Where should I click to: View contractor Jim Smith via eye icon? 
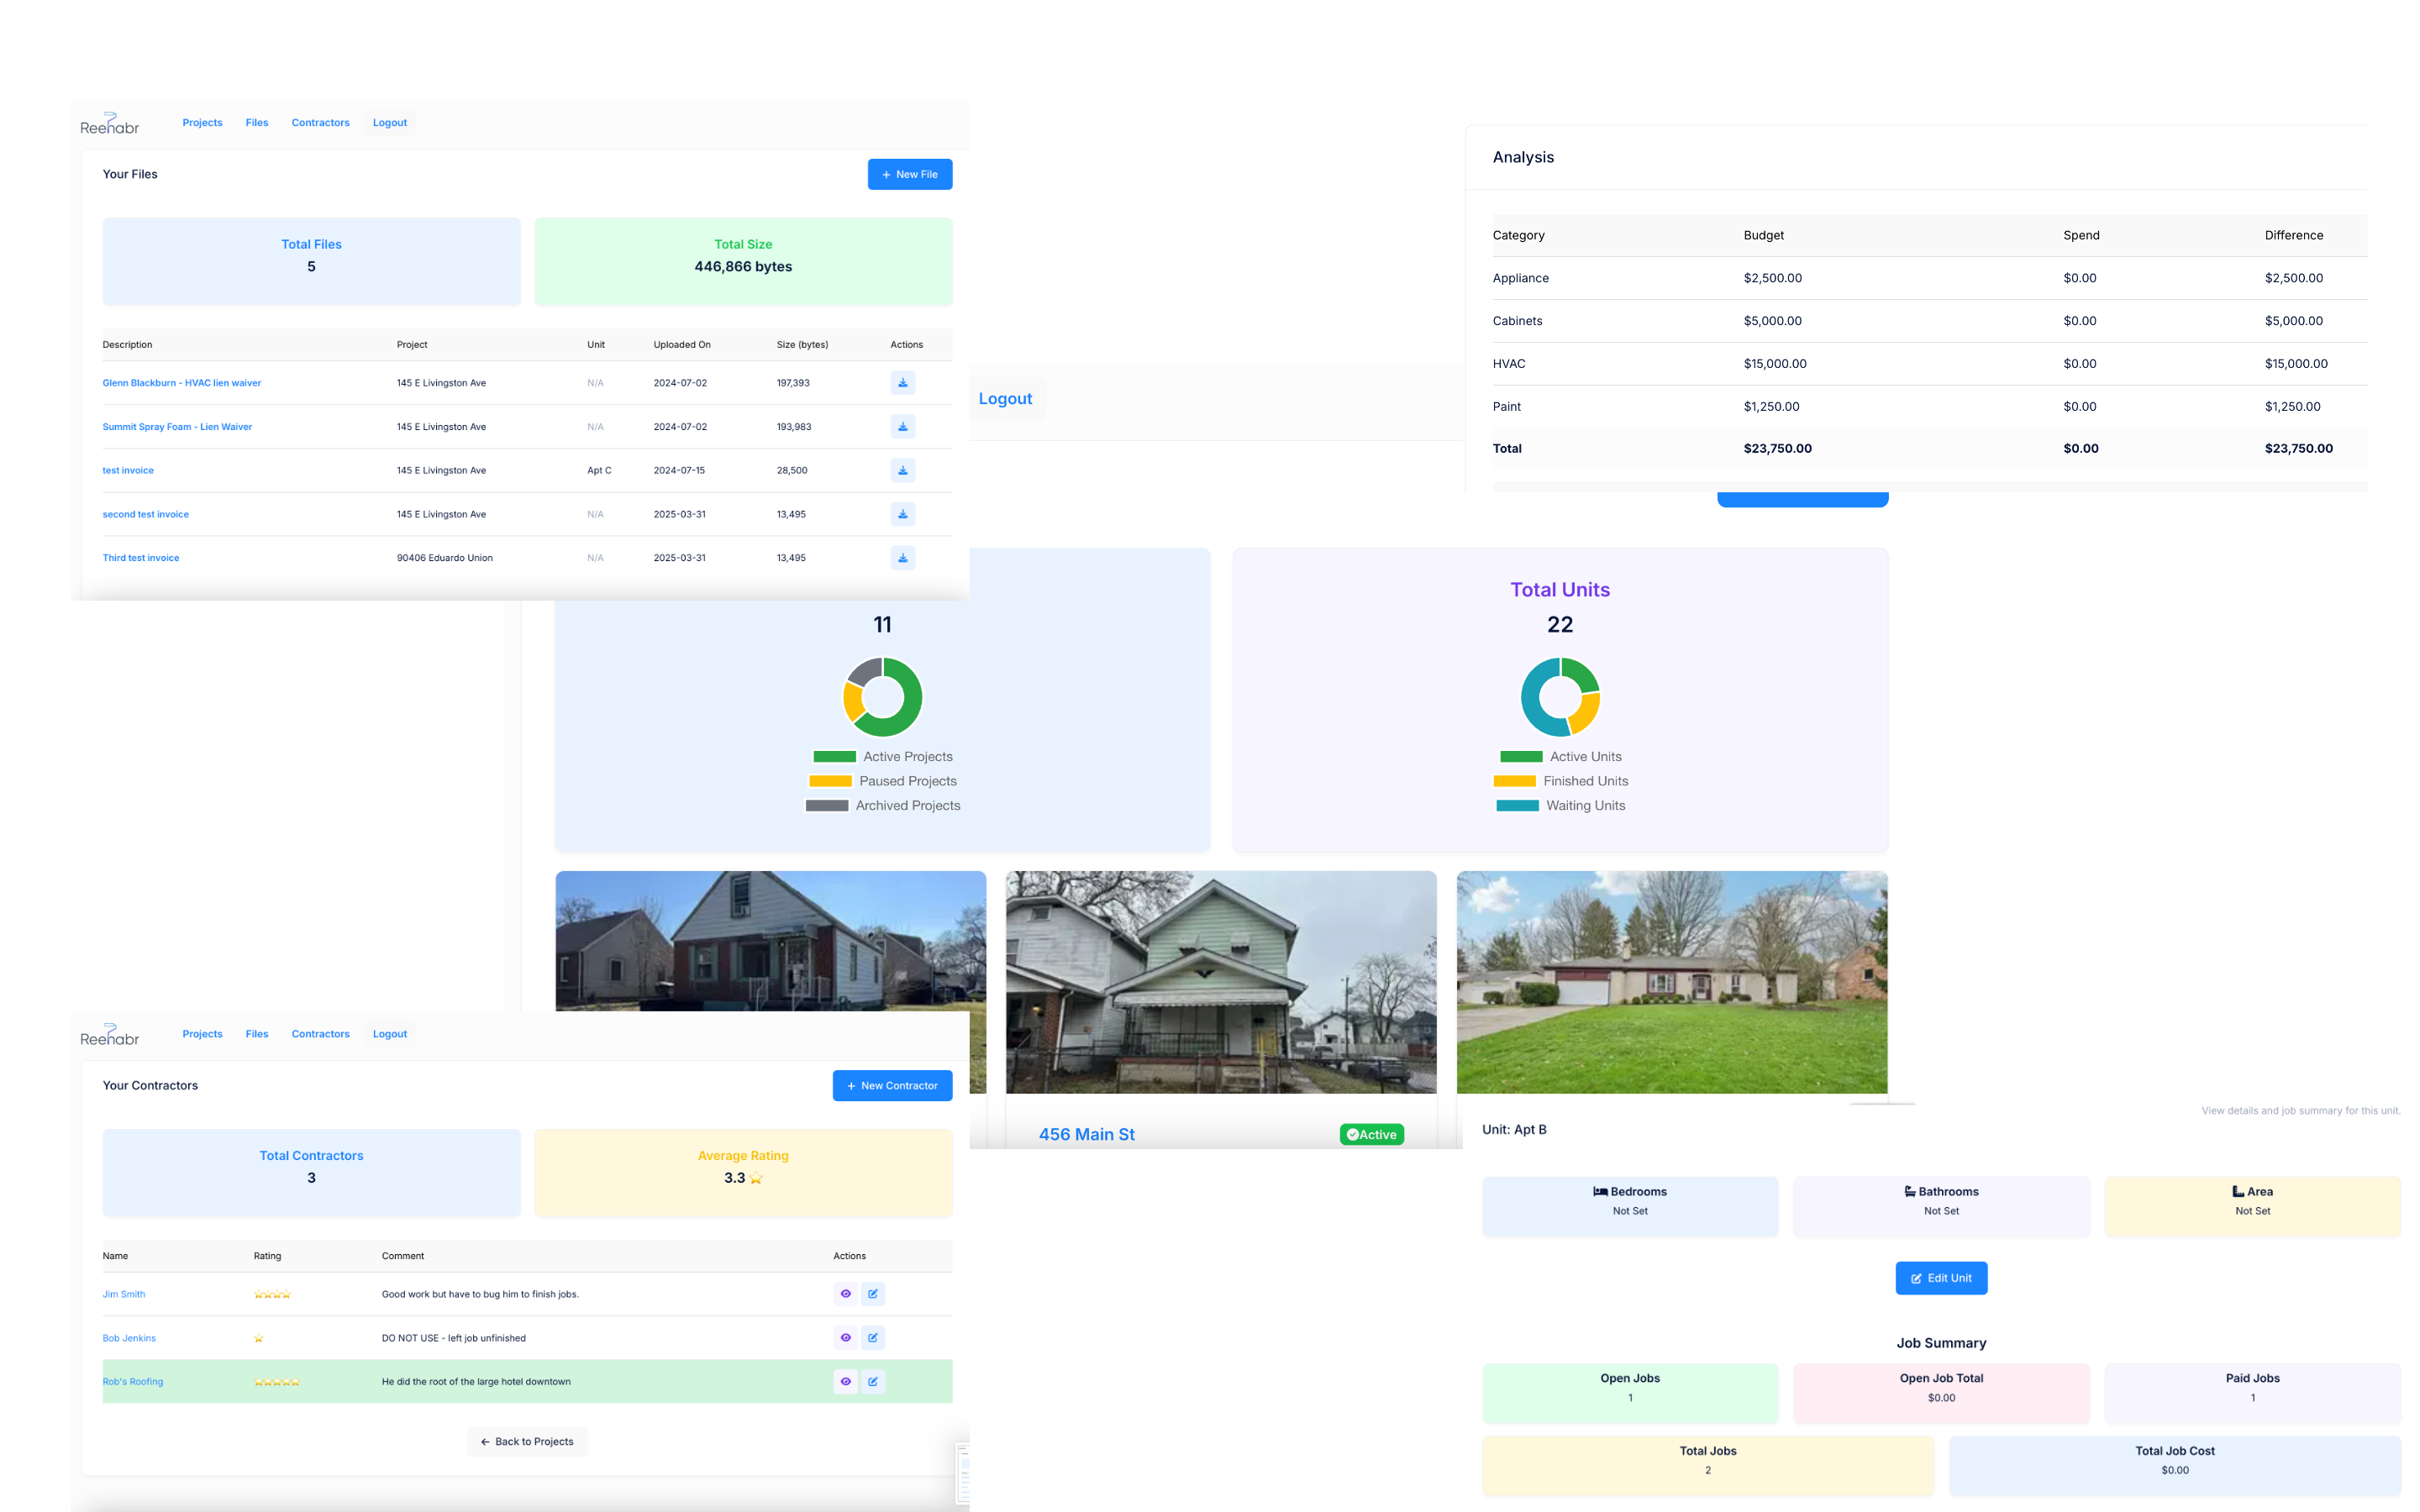point(845,1294)
